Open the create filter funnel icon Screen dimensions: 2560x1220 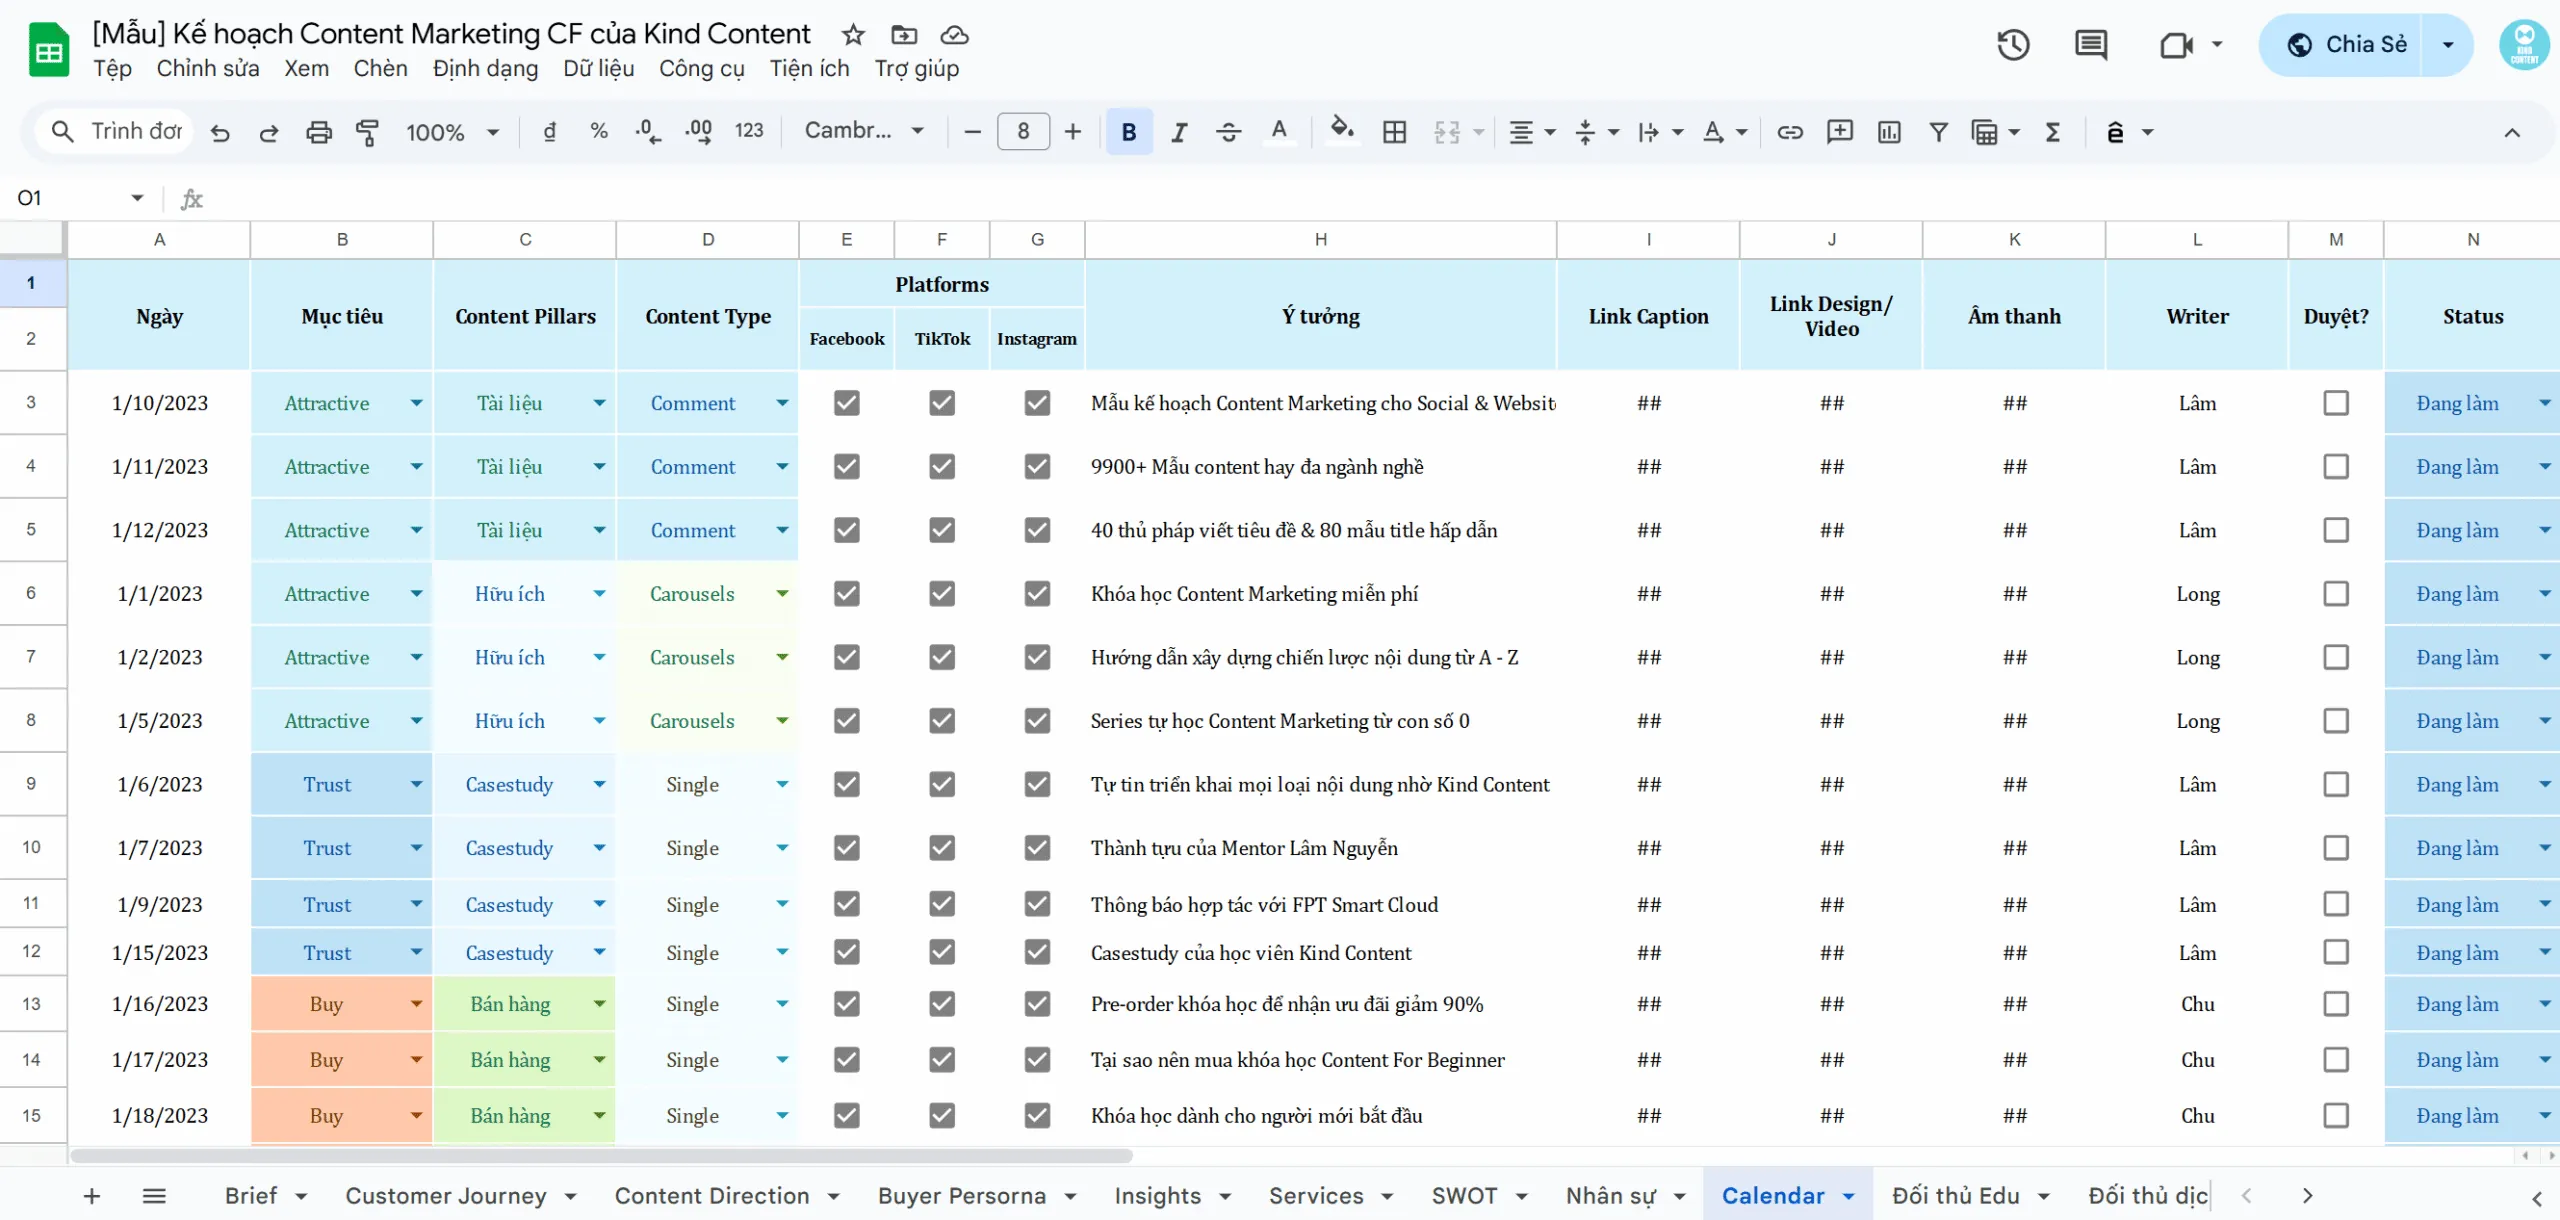[1938, 132]
